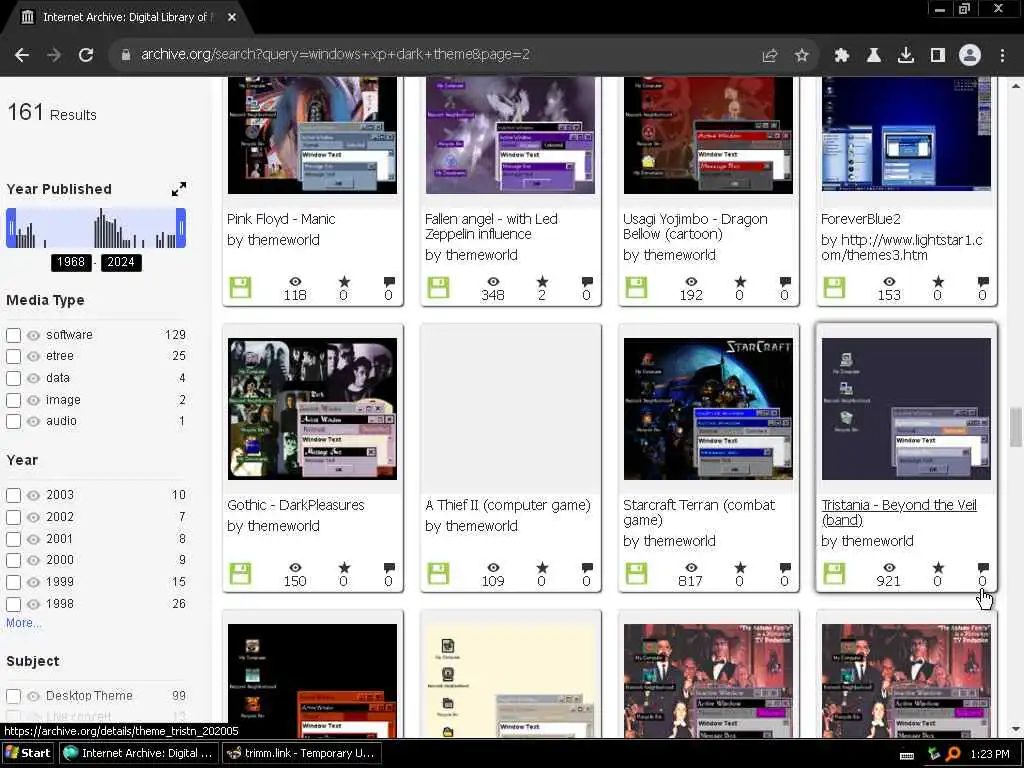Screen dimensions: 1024x768
Task: Open the Windows Start menu
Action: point(27,753)
